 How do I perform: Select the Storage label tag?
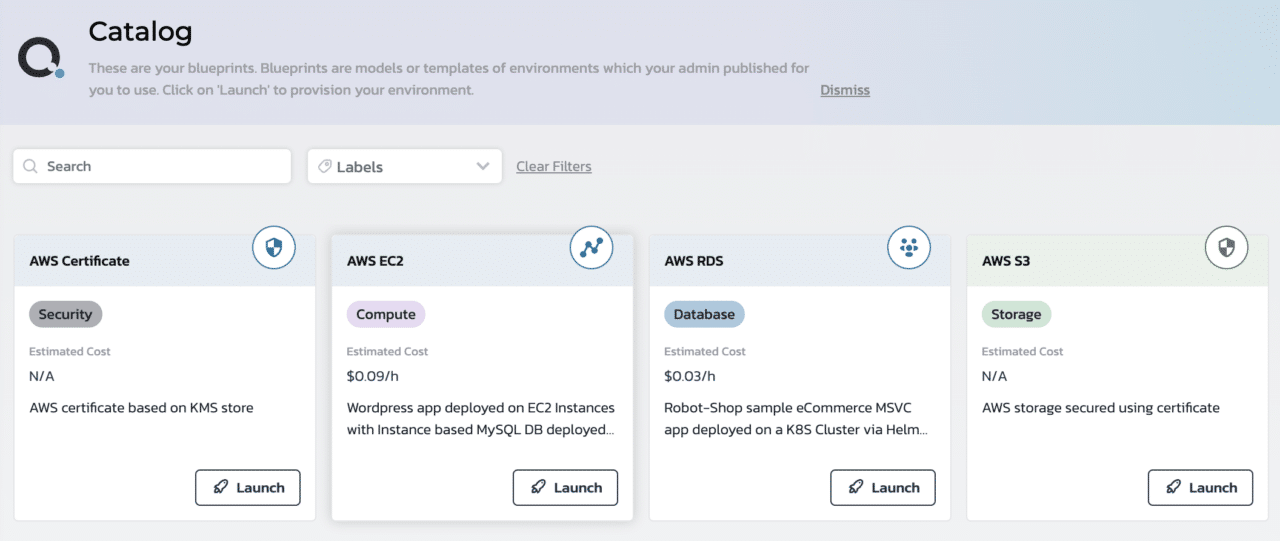(1016, 314)
